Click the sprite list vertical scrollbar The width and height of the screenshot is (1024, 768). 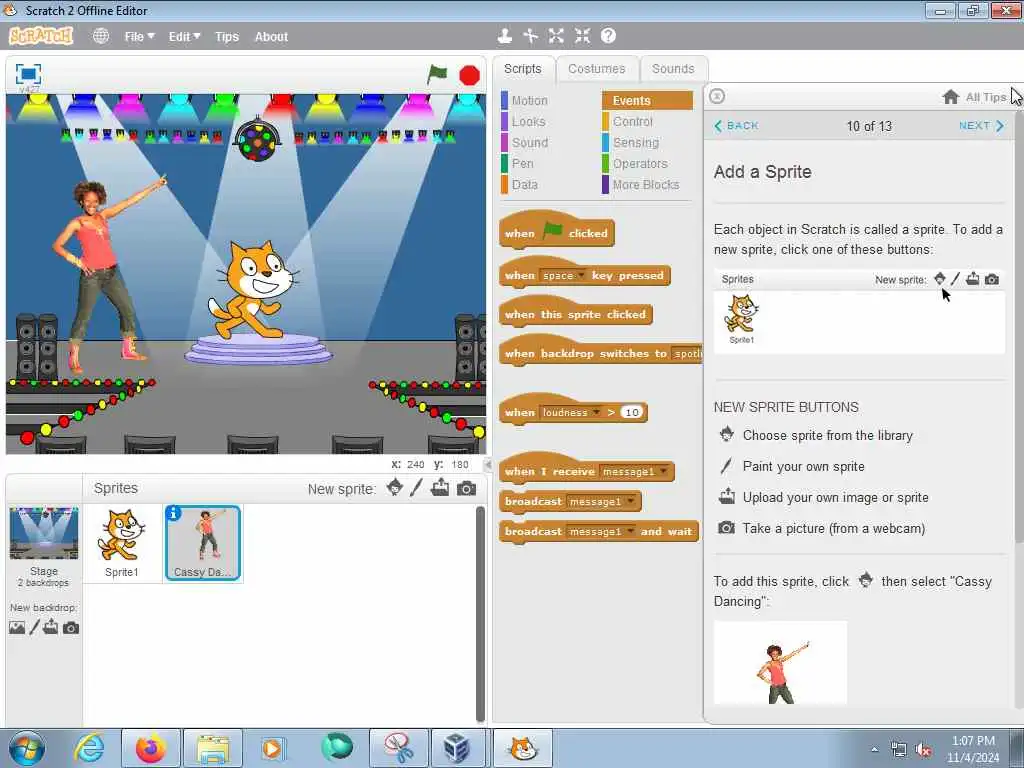(481, 614)
